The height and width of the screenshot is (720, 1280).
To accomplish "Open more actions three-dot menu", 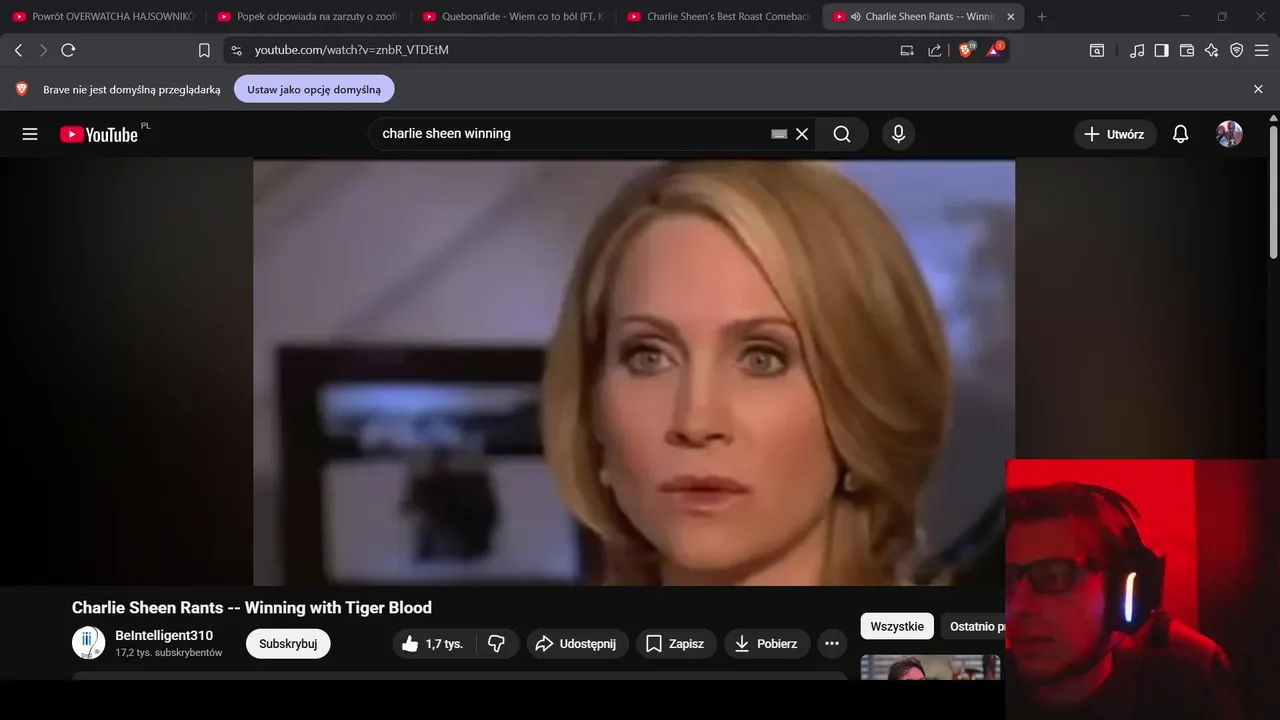I will (x=832, y=644).
